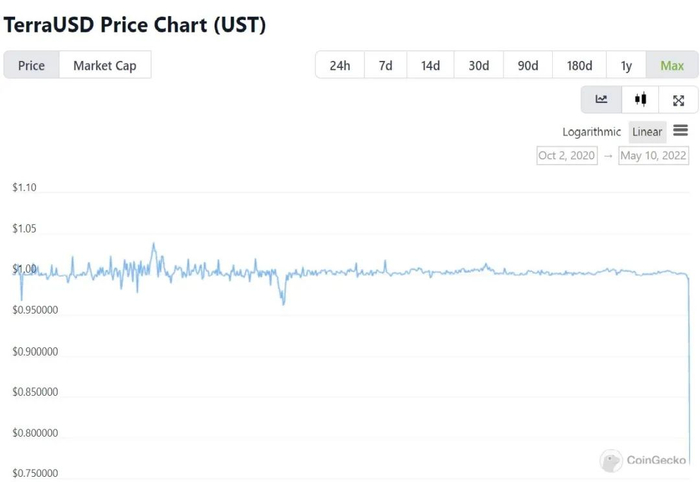Choose 14d time range
This screenshot has height=482, width=700.
tap(430, 66)
